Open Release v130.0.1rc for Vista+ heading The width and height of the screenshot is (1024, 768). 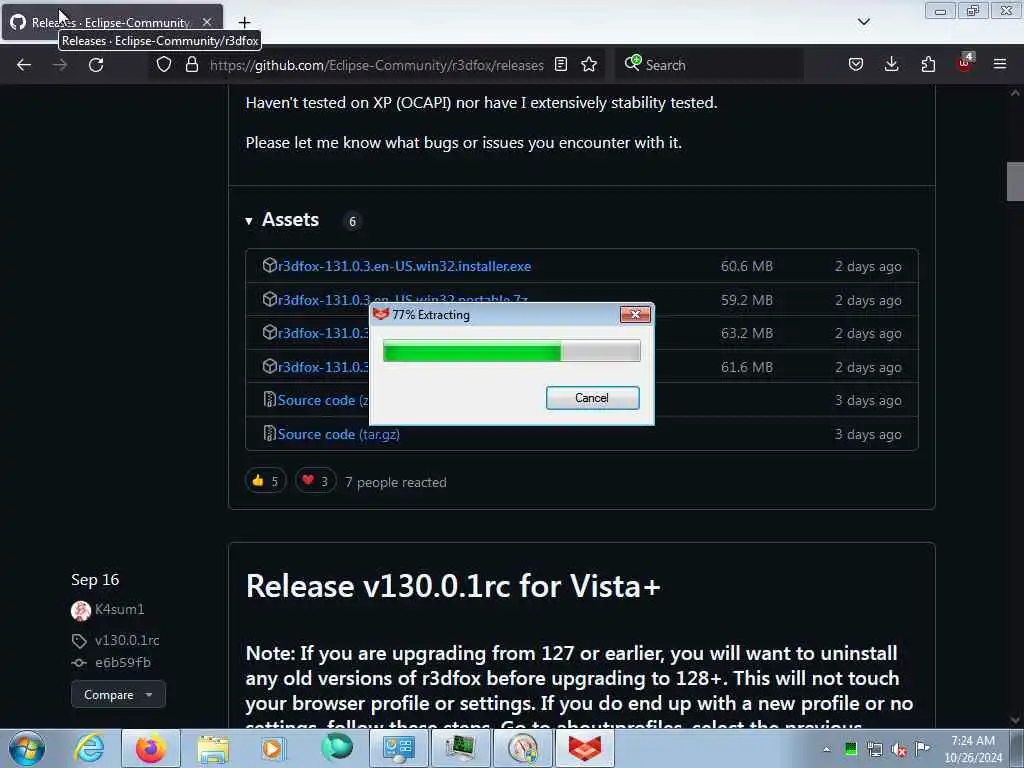pyautogui.click(x=453, y=586)
